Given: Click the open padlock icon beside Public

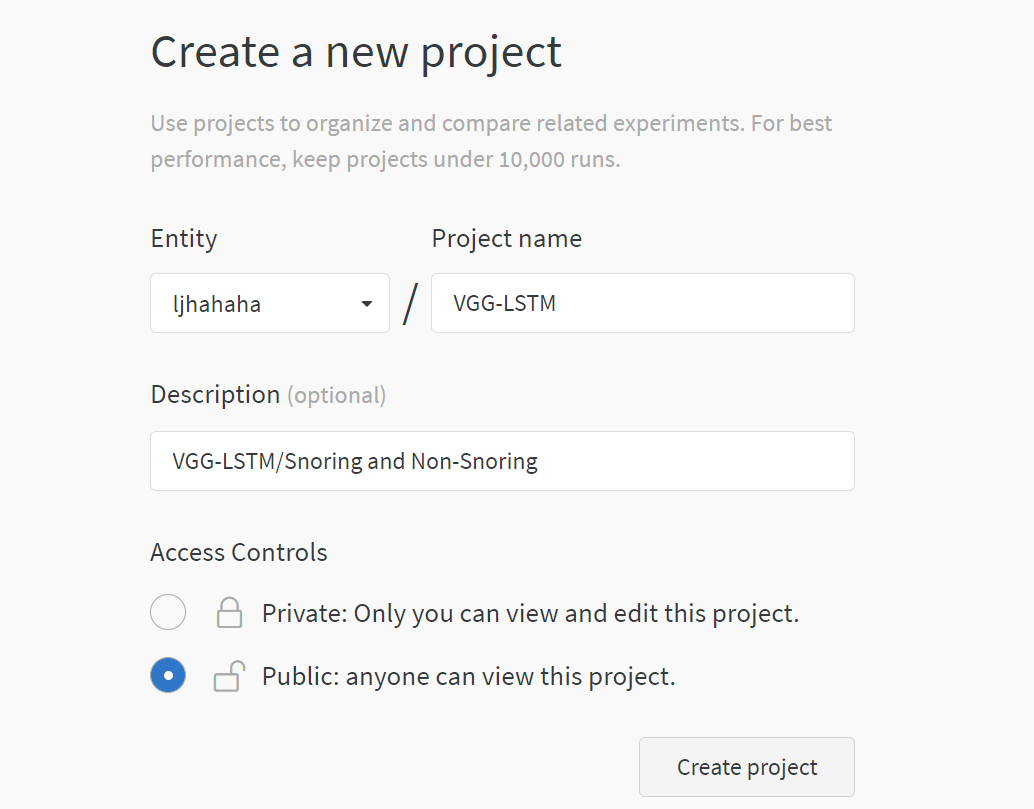Looking at the screenshot, I should (x=229, y=677).
